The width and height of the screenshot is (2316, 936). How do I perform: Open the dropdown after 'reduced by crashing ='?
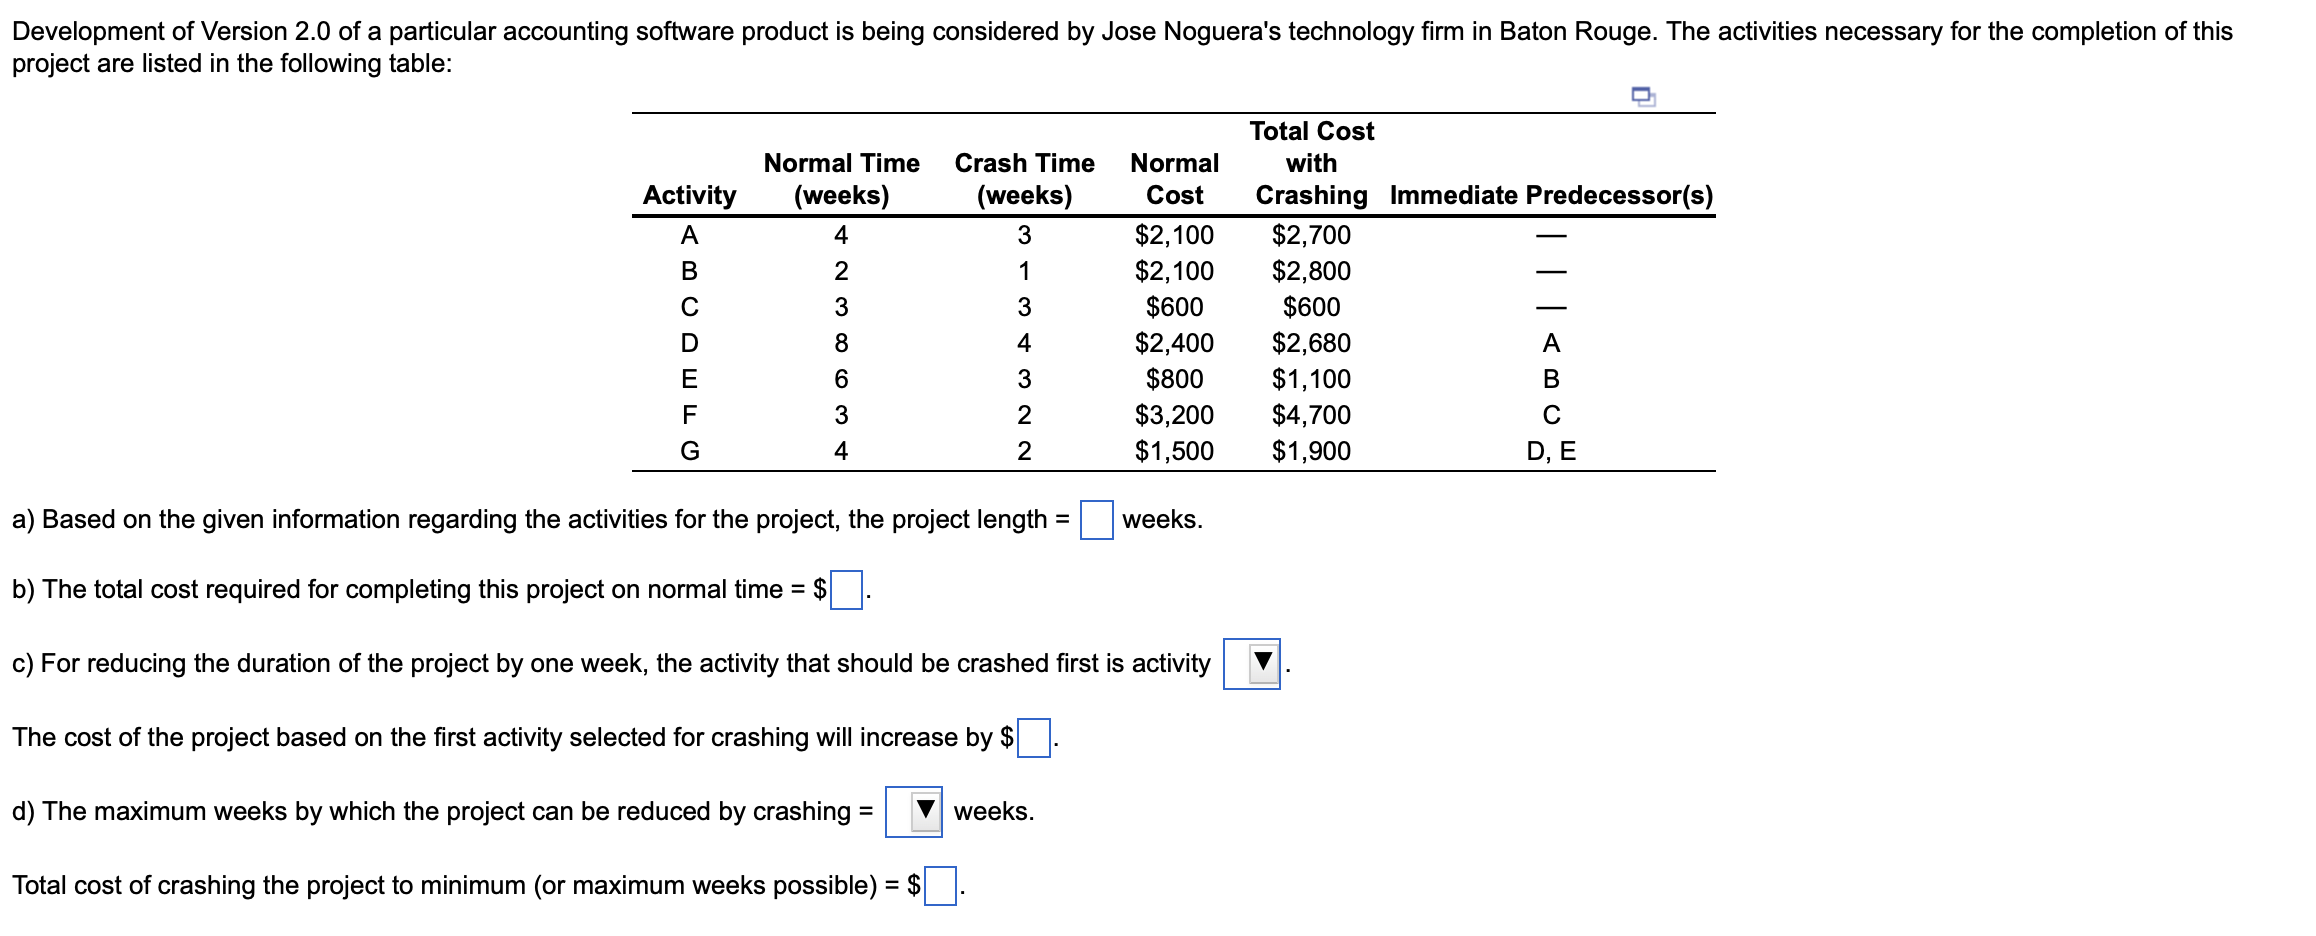point(915,812)
